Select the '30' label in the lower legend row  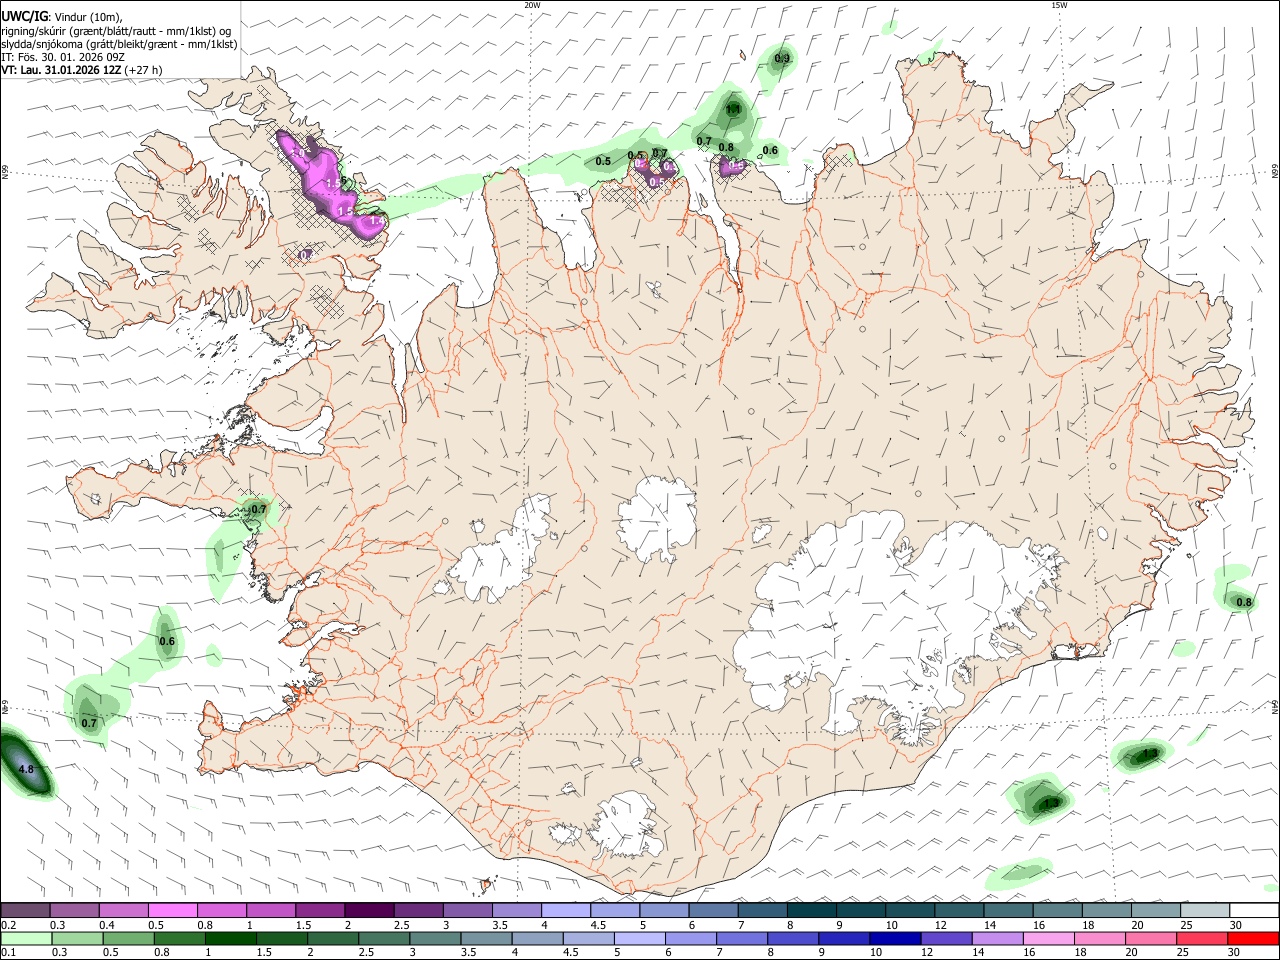[x=1236, y=952]
